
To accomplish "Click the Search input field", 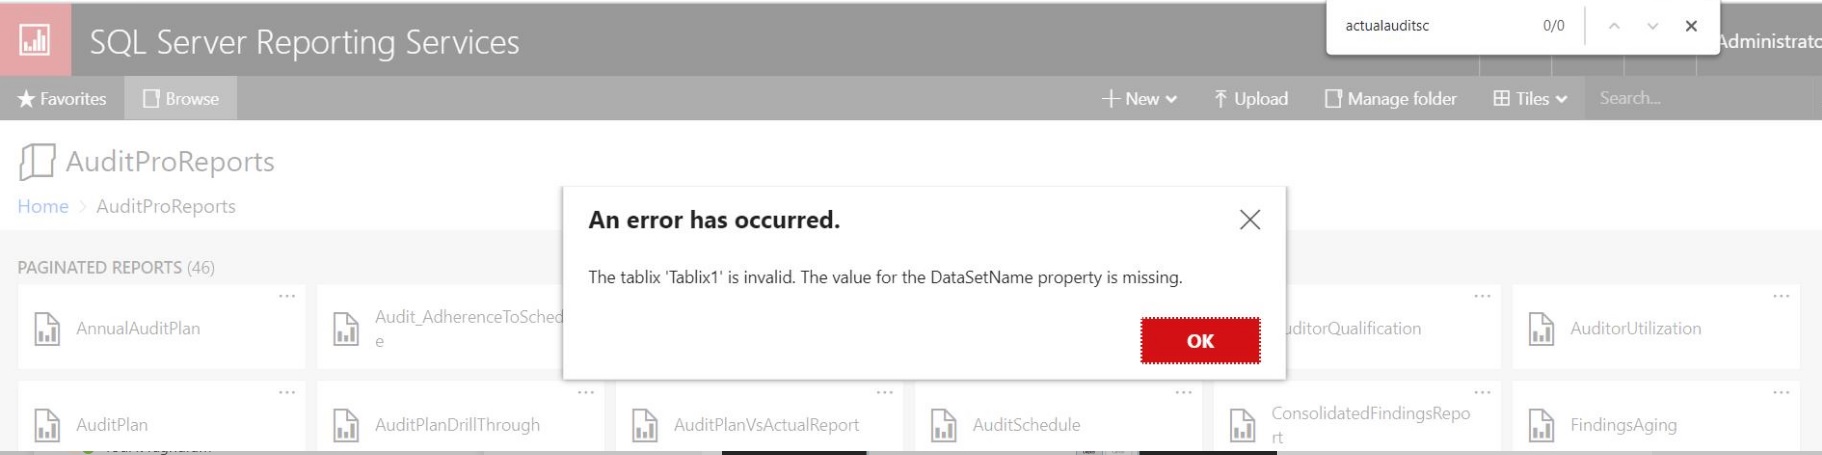I will click(x=1700, y=98).
